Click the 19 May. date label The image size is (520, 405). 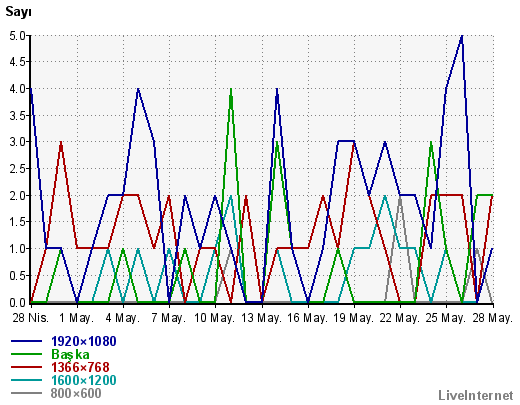354,318
